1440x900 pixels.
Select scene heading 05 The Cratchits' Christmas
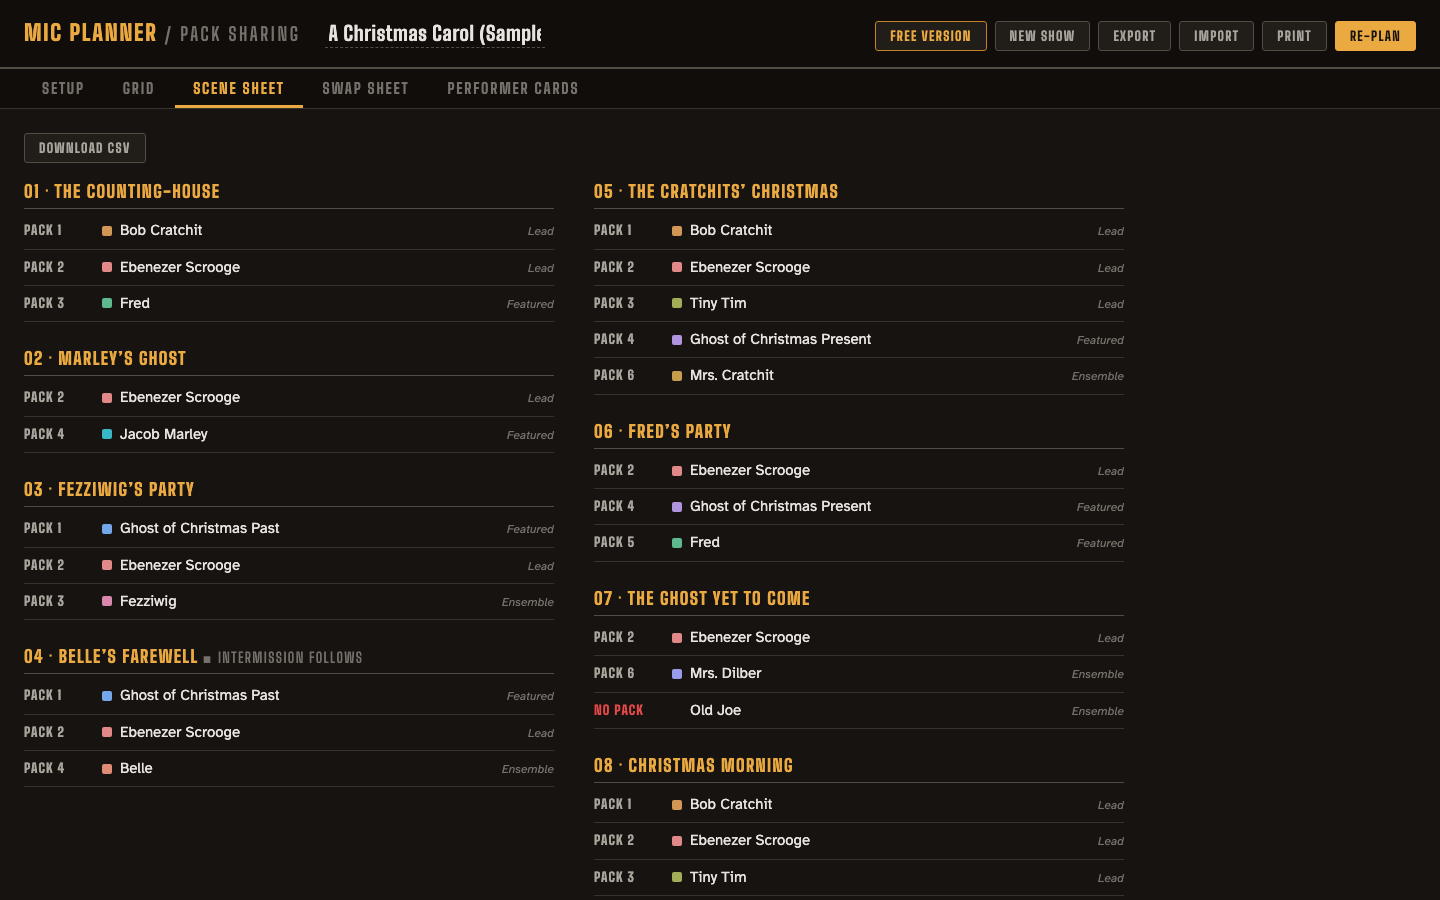point(716,191)
